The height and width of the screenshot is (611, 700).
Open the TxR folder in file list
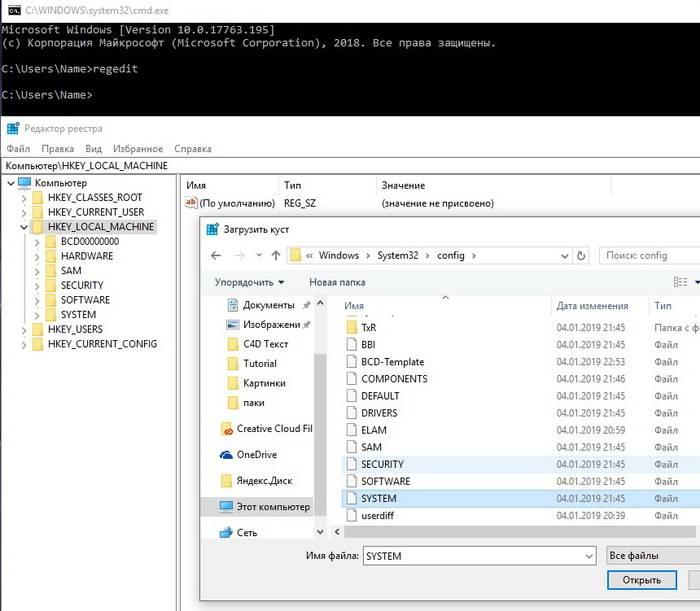point(369,328)
